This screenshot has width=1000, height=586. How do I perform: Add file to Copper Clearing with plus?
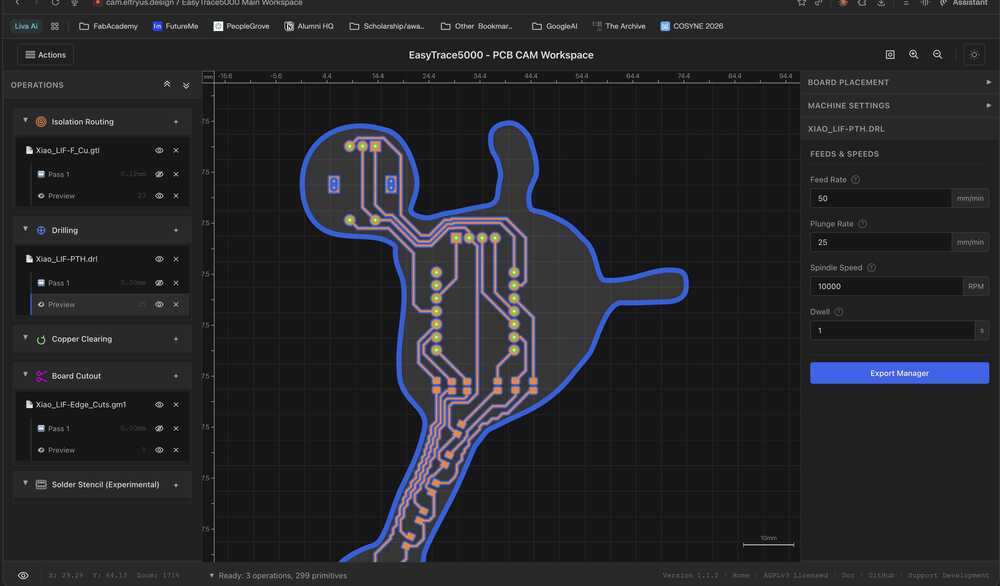176,339
